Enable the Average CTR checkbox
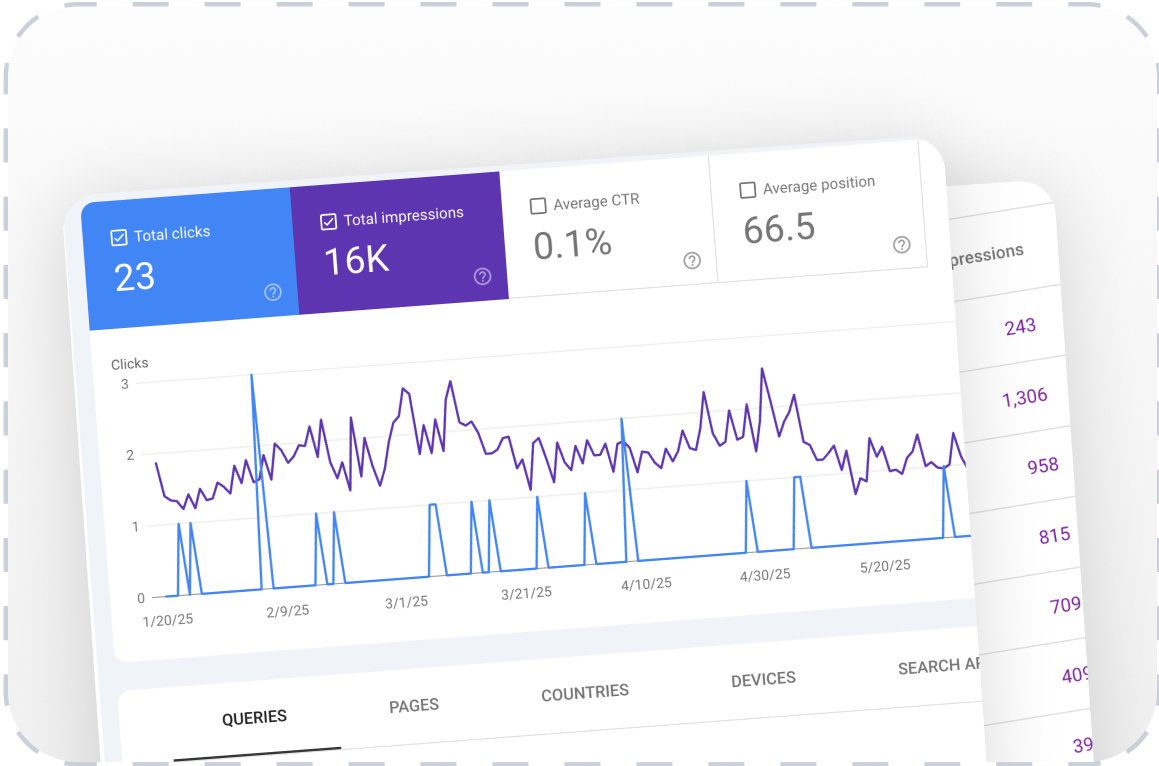 538,205
